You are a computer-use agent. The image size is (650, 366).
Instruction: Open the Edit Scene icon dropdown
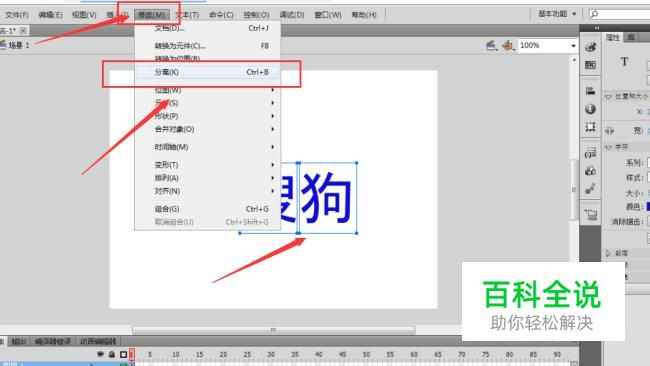click(492, 45)
